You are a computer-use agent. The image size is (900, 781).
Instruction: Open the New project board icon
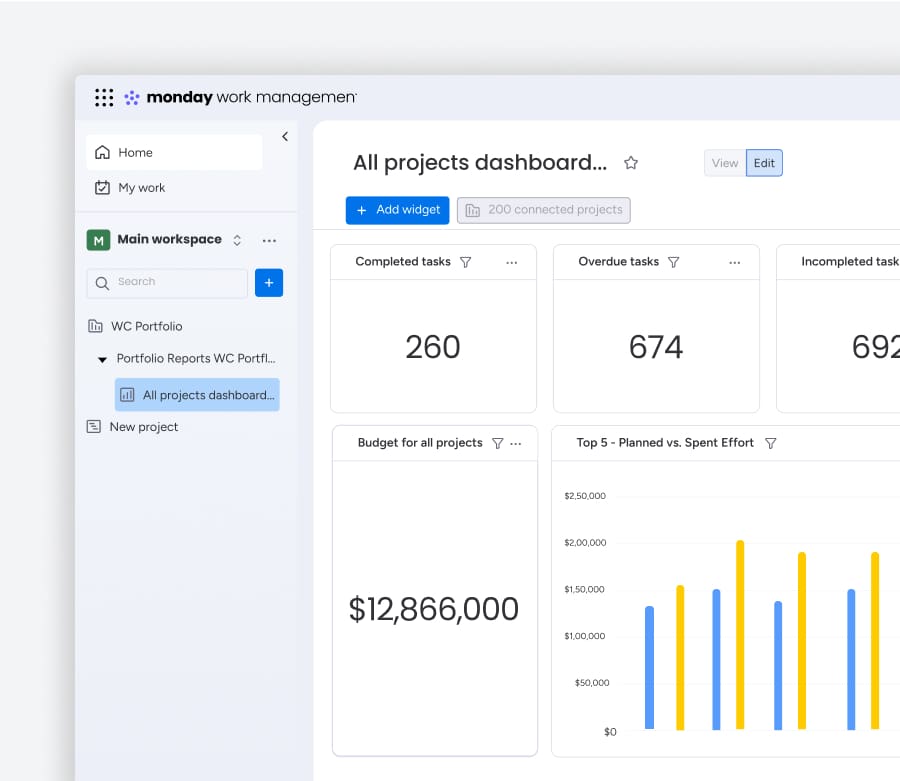(94, 427)
